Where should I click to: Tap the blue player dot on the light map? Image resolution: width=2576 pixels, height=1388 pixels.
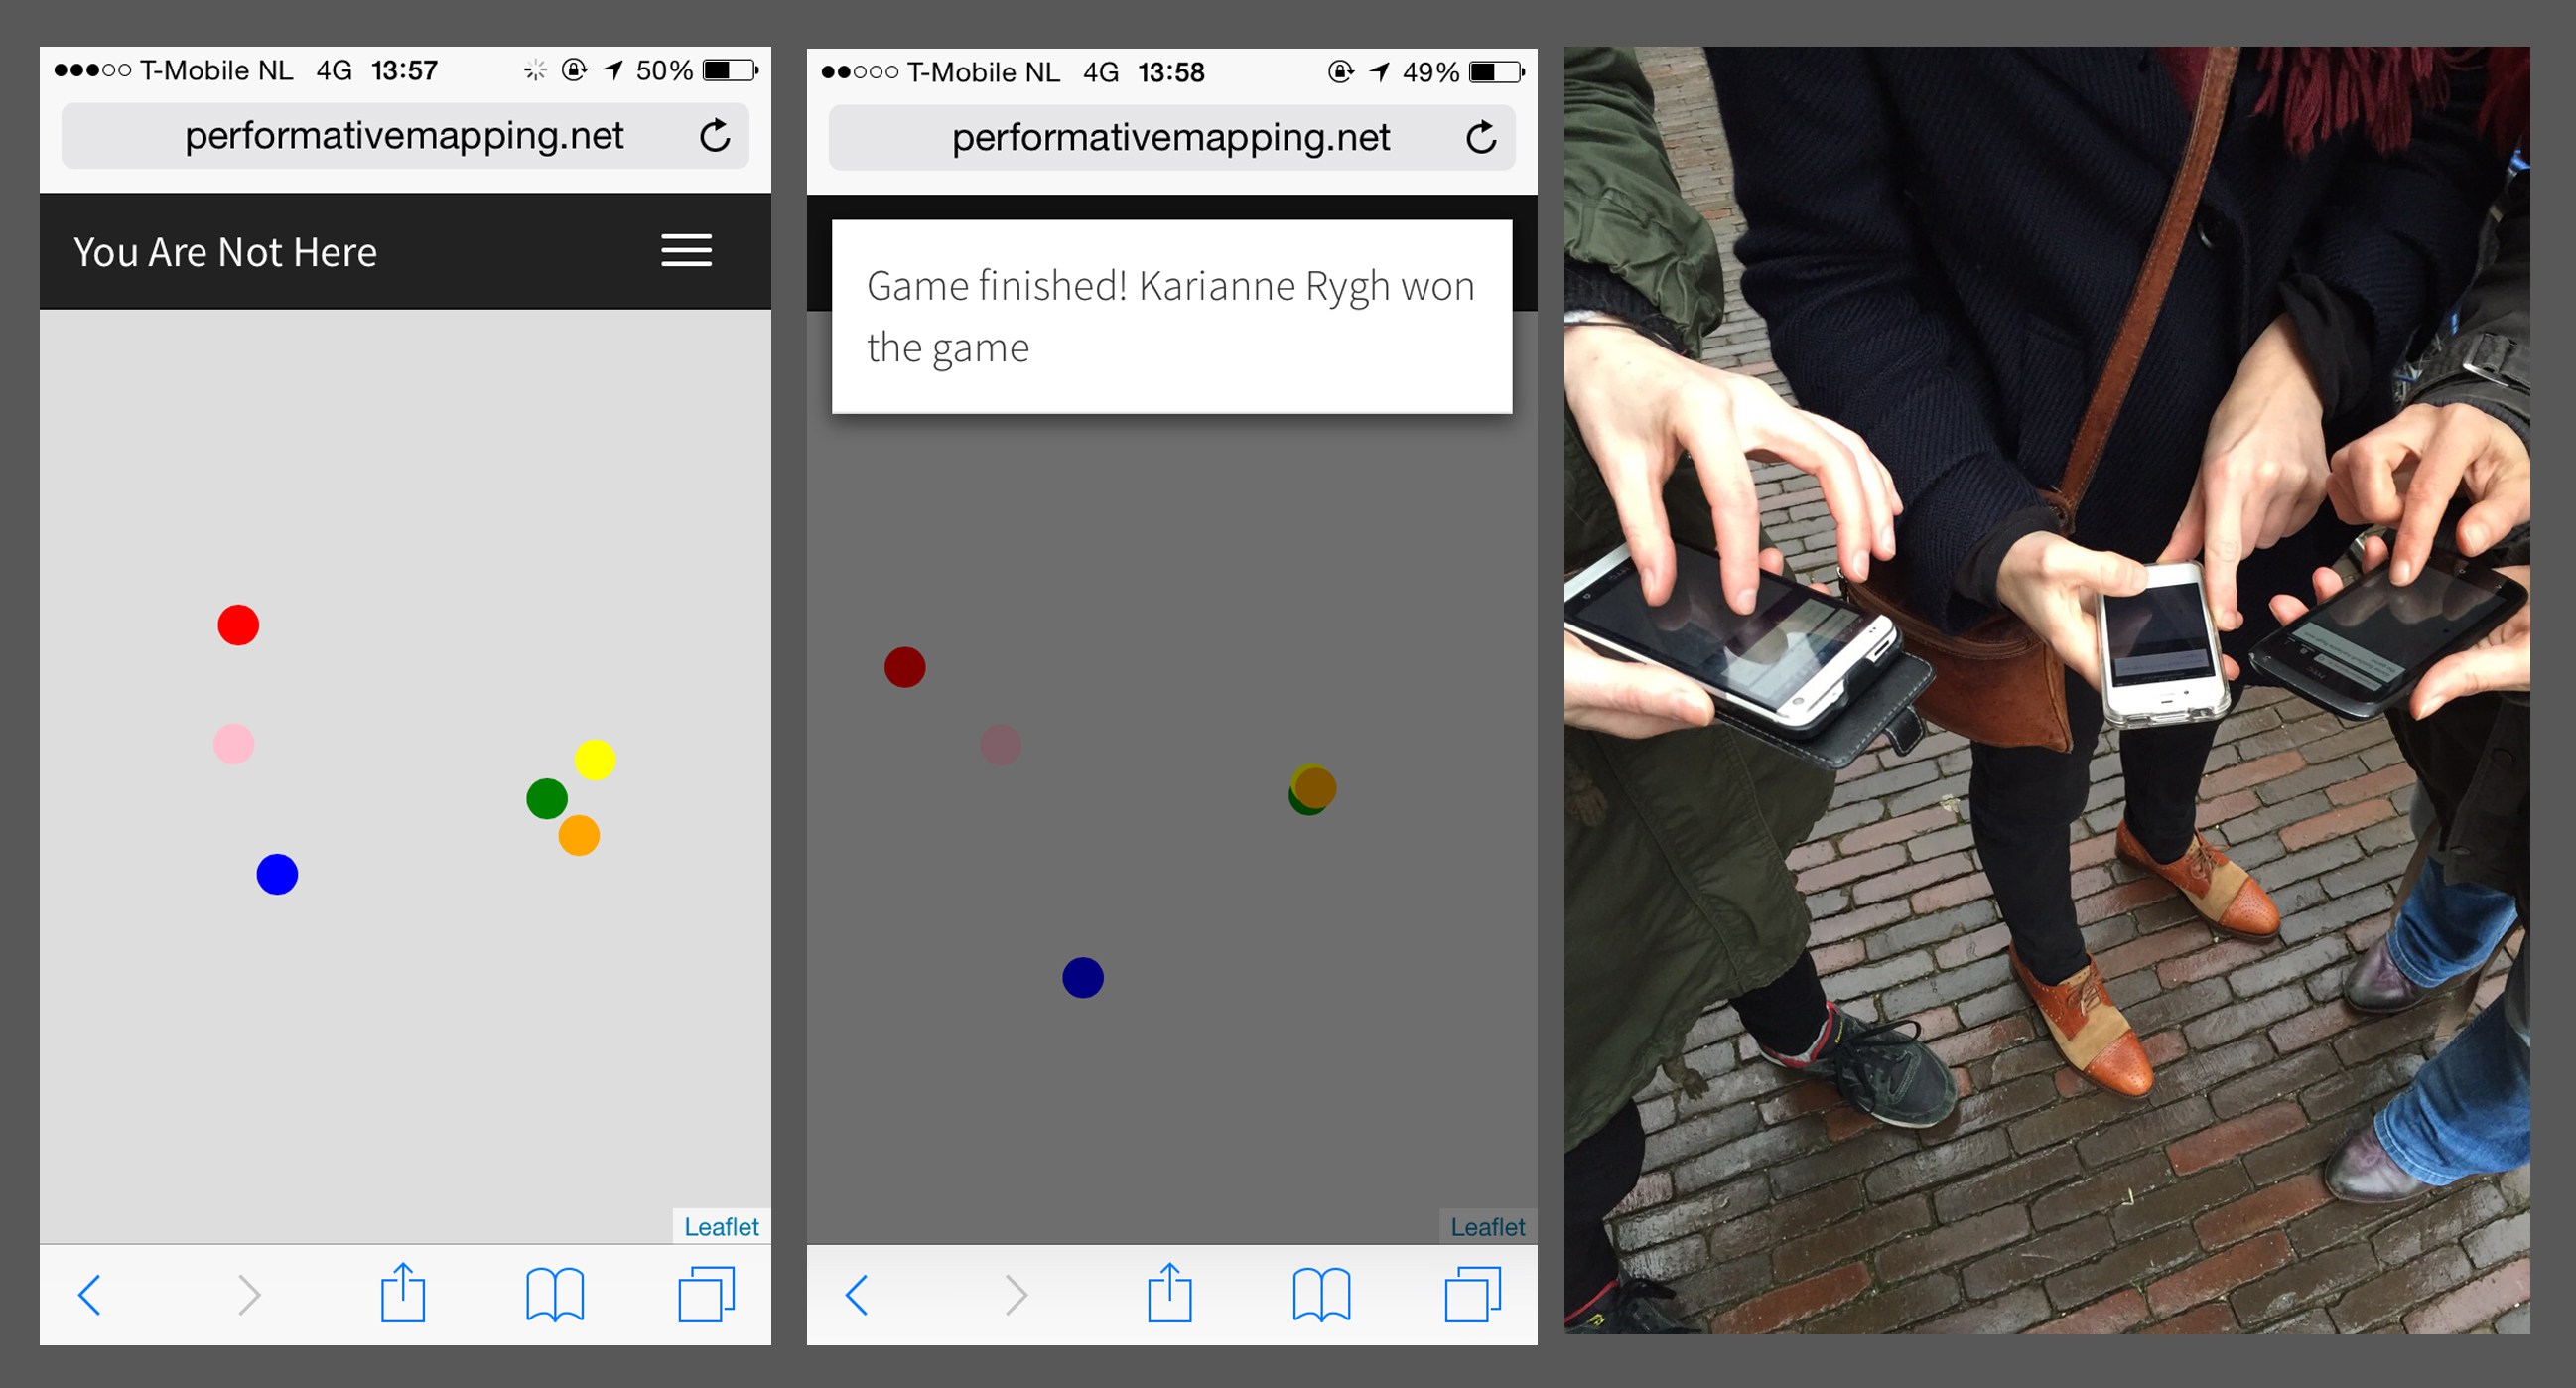point(277,874)
